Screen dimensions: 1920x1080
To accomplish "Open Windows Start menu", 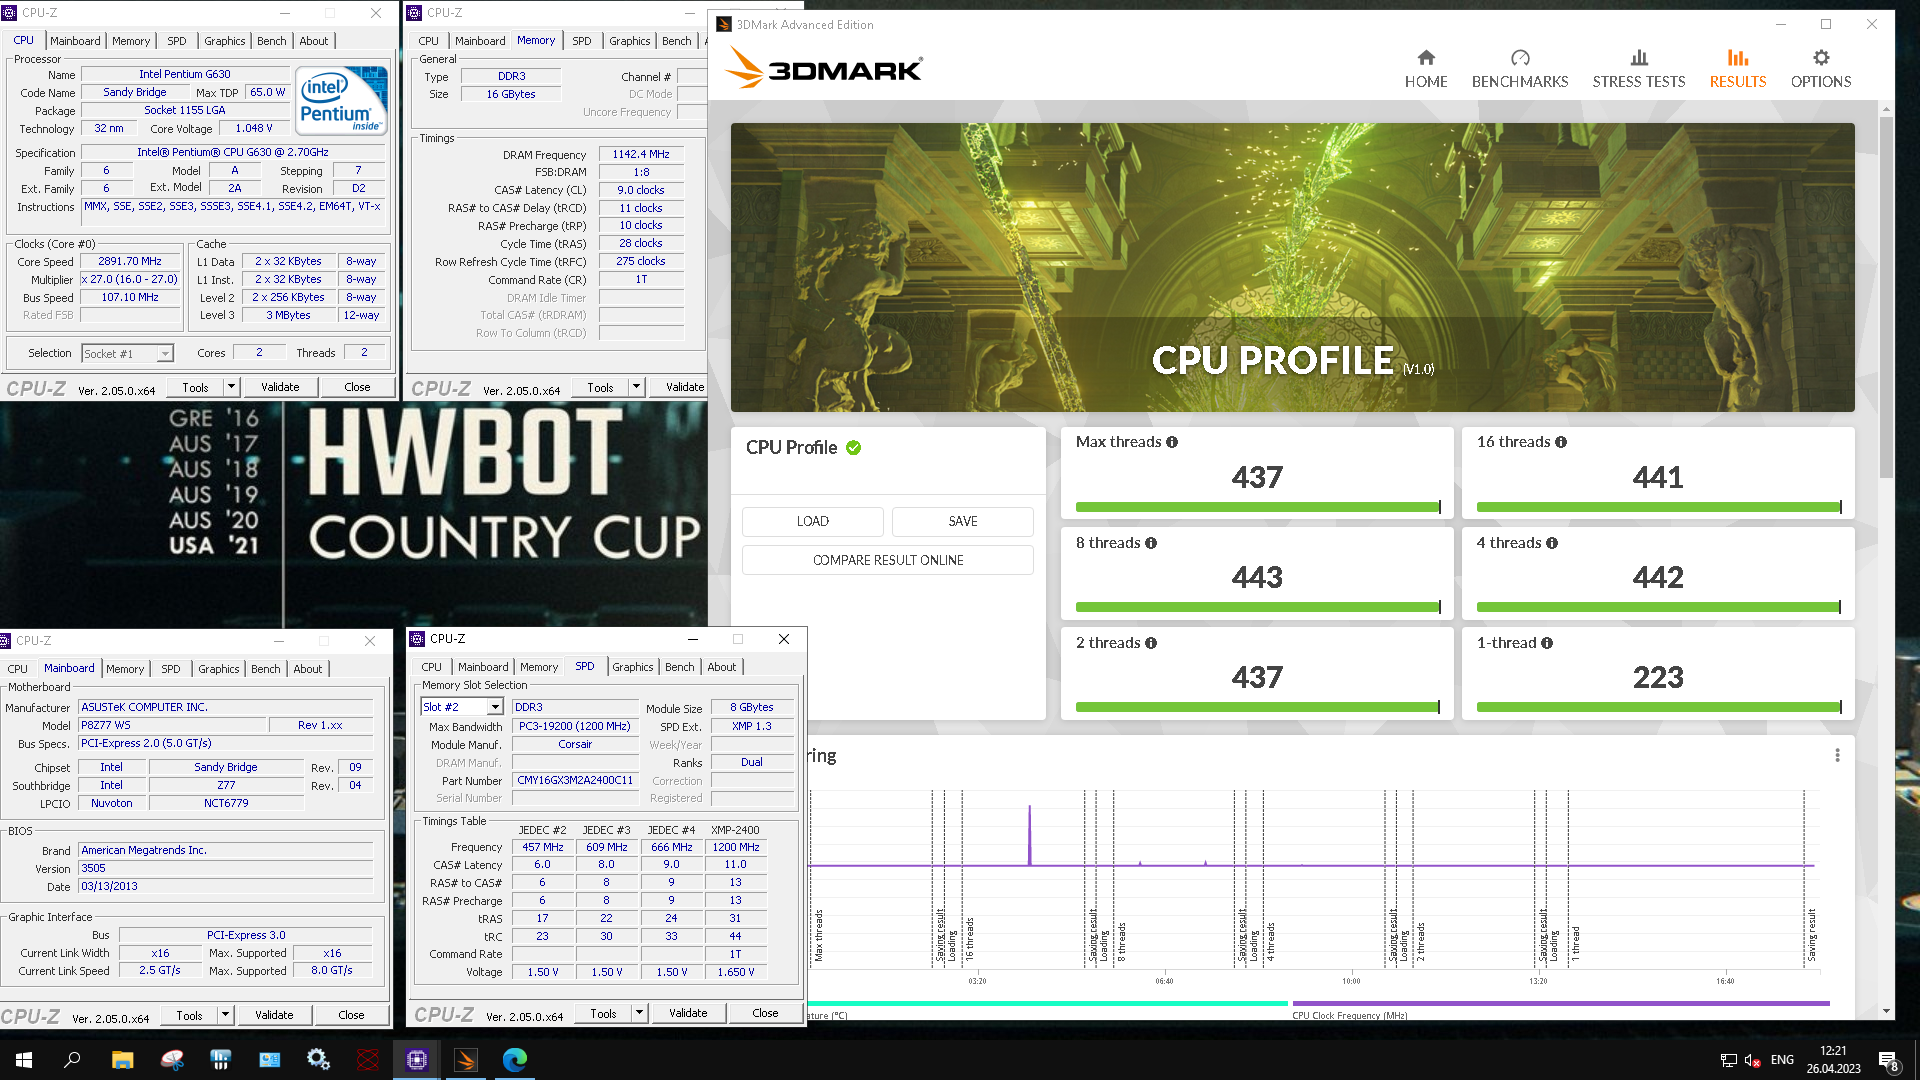I will [24, 1060].
